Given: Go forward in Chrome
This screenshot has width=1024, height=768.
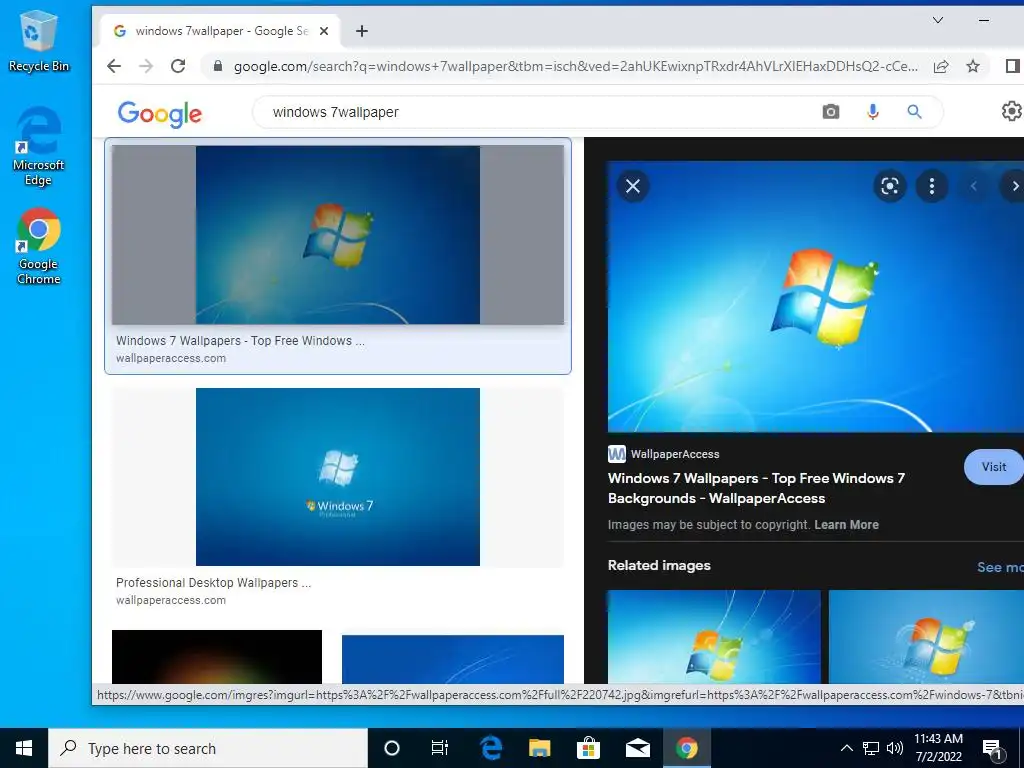Looking at the screenshot, I should point(146,66).
